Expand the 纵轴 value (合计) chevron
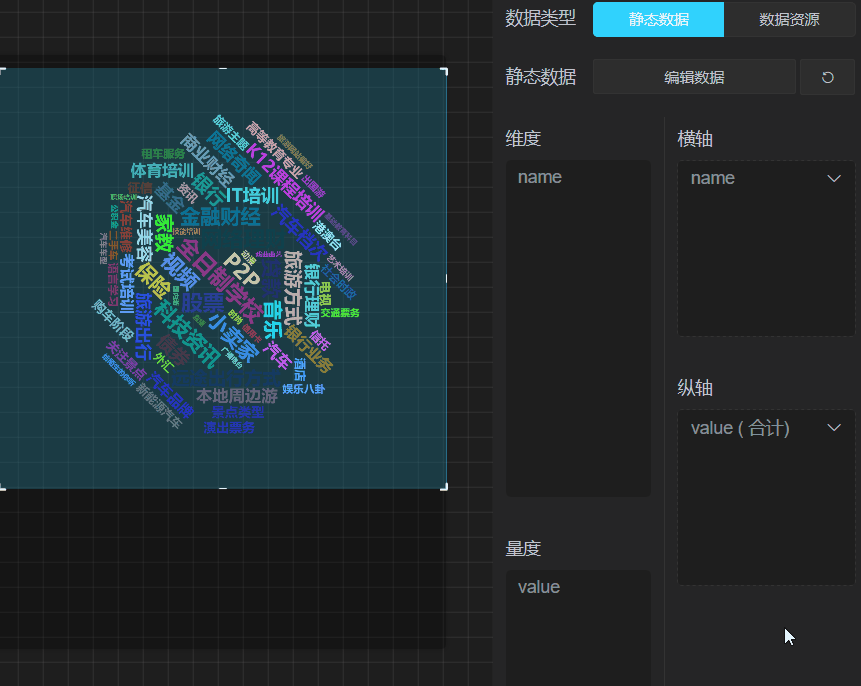Image resolution: width=861 pixels, height=686 pixels. coord(834,428)
